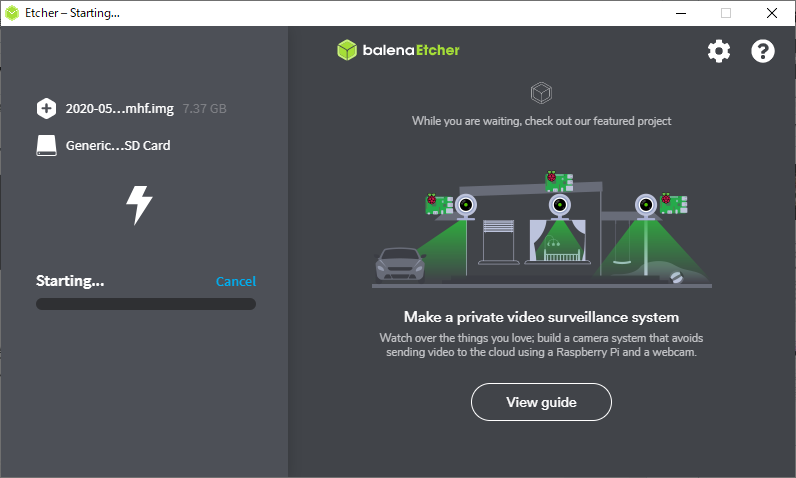This screenshot has width=796, height=478.
Task: Click the SD card drive icon
Action: point(46,146)
